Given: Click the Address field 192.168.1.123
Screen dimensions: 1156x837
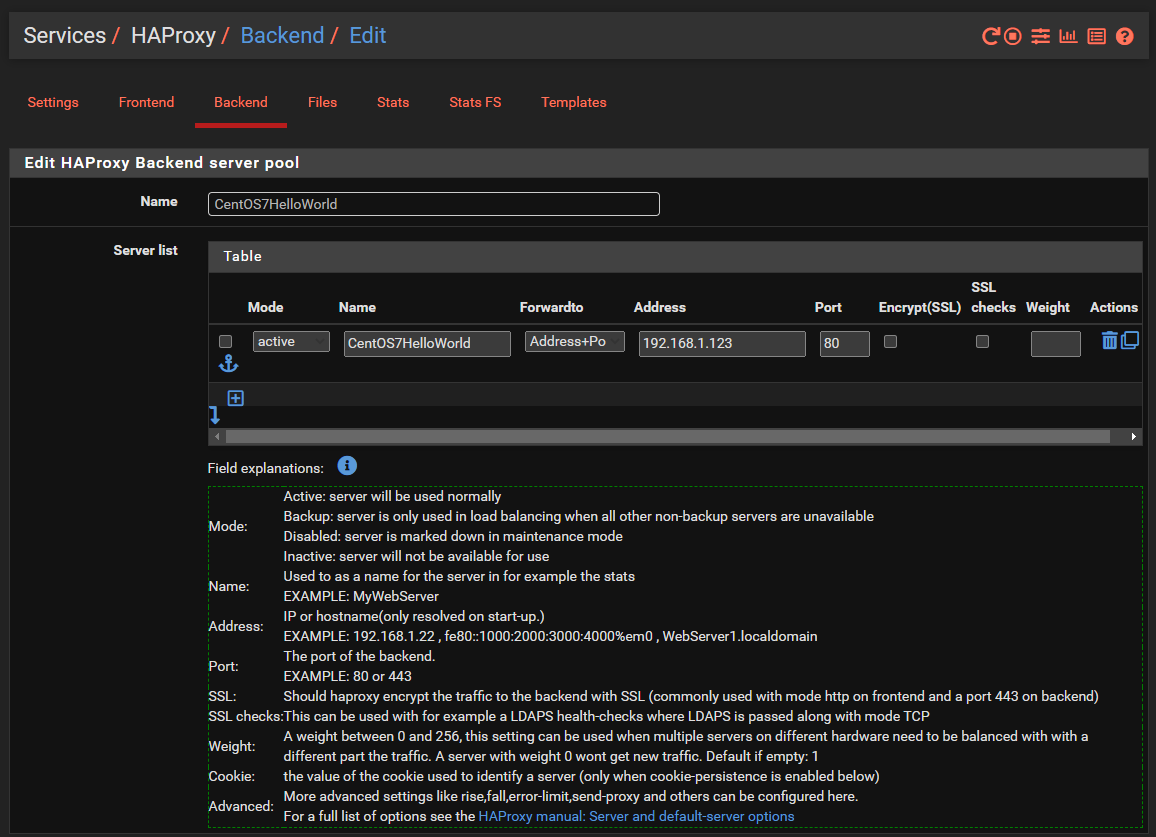Looking at the screenshot, I should click(722, 344).
